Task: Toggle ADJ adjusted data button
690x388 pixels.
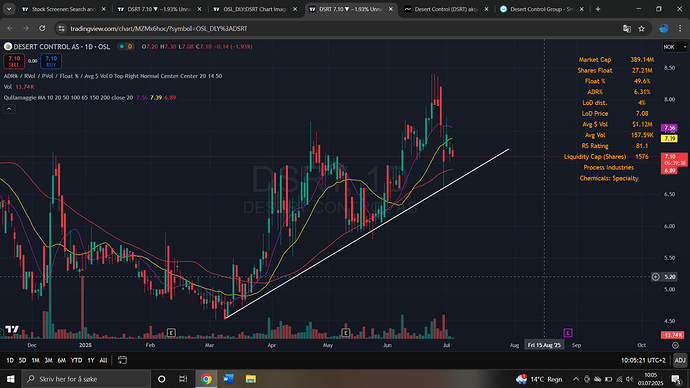Action: (x=680, y=360)
